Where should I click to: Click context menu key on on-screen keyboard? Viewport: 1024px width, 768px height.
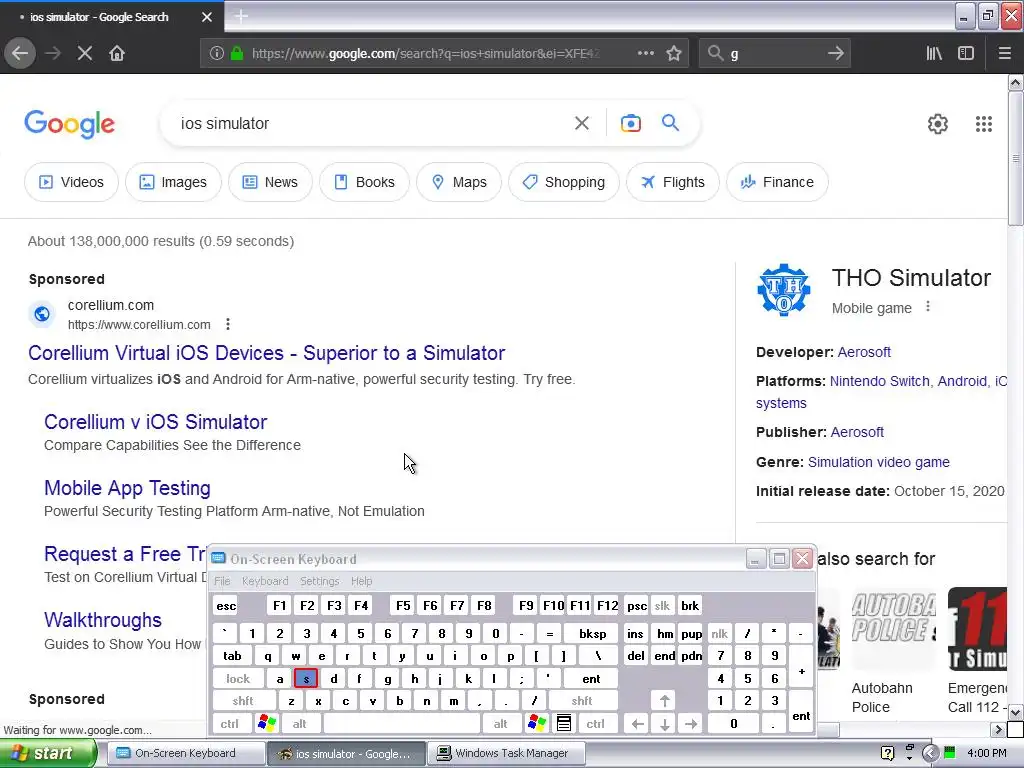click(x=564, y=723)
